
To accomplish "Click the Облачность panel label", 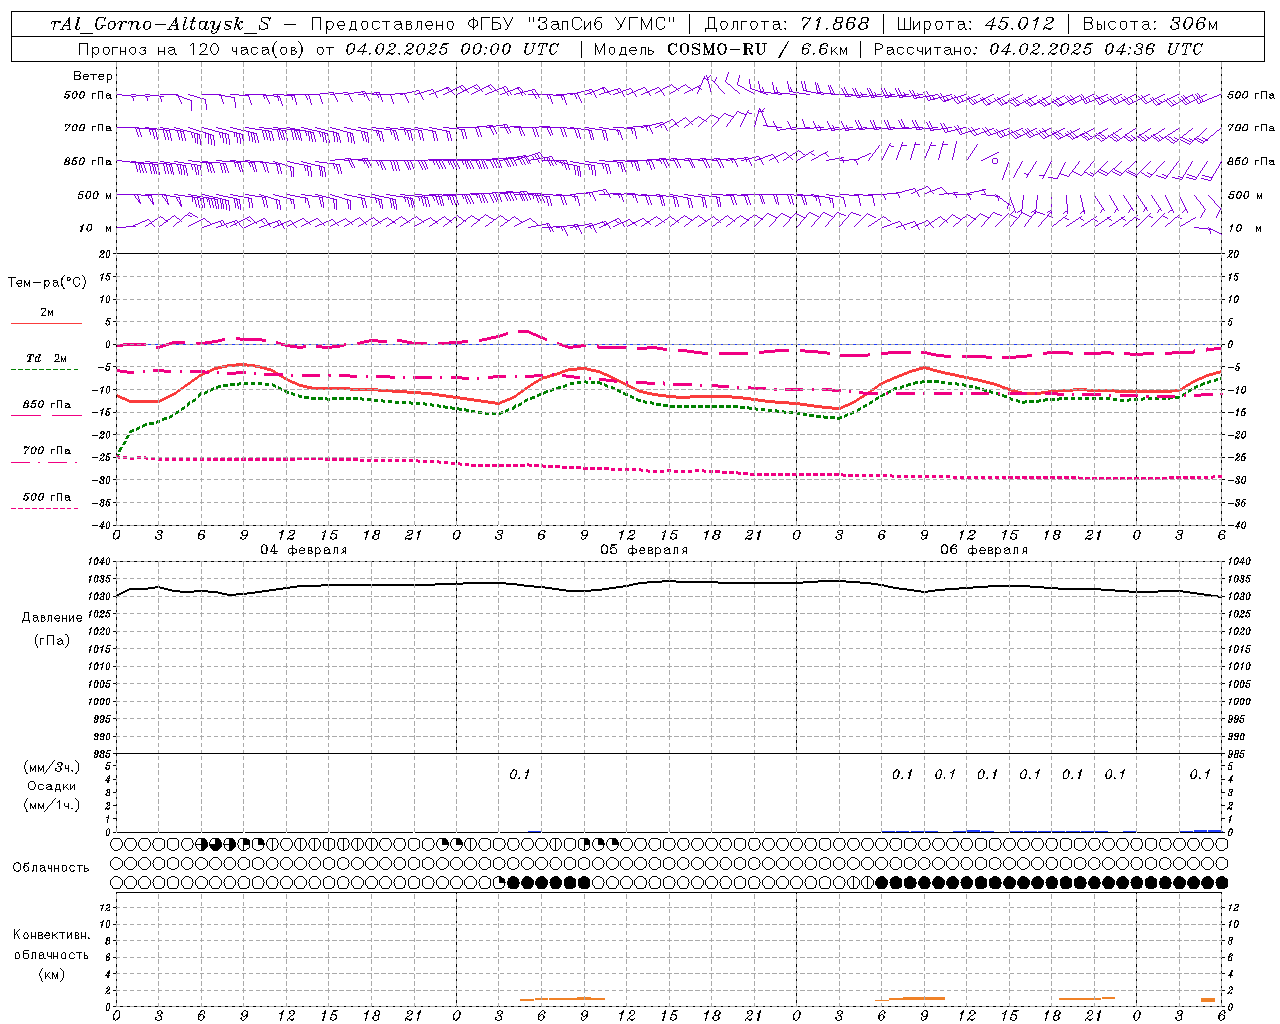I will (x=51, y=868).
